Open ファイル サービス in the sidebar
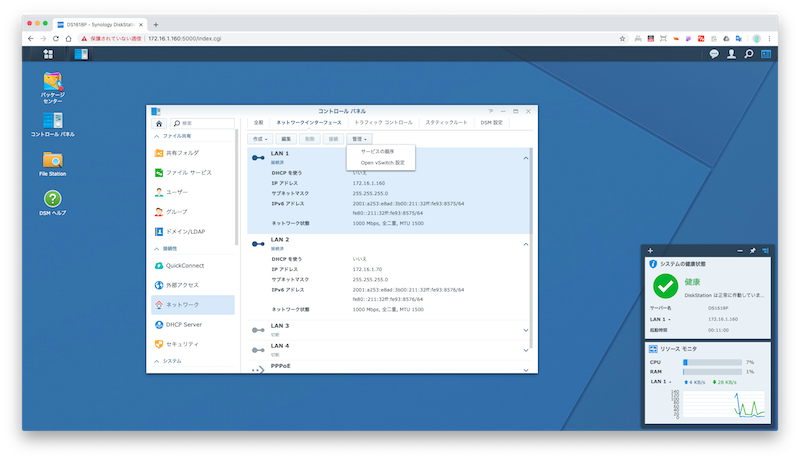 pos(193,173)
